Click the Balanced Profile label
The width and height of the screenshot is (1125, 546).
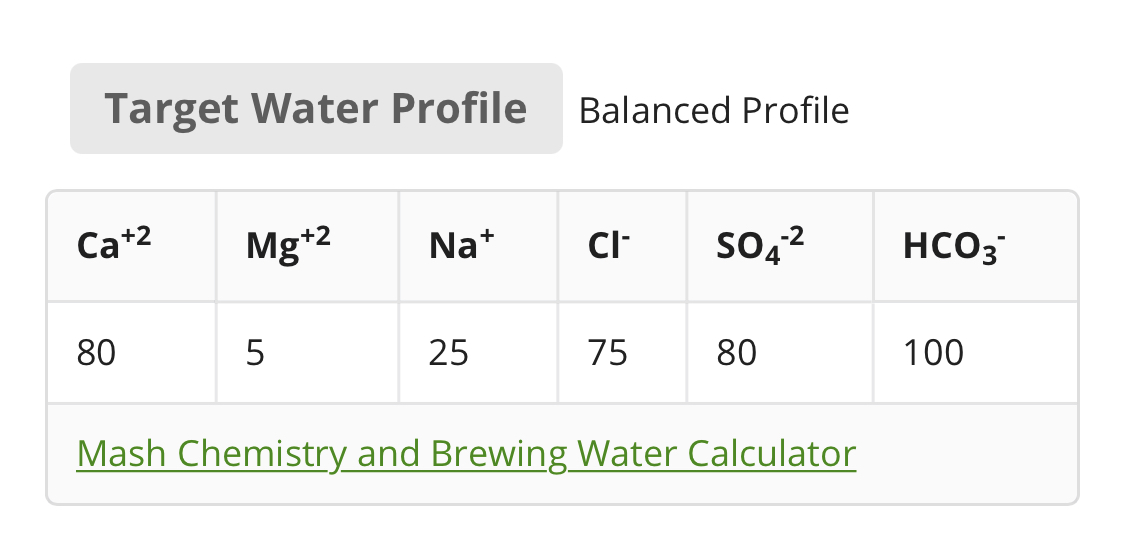(713, 110)
